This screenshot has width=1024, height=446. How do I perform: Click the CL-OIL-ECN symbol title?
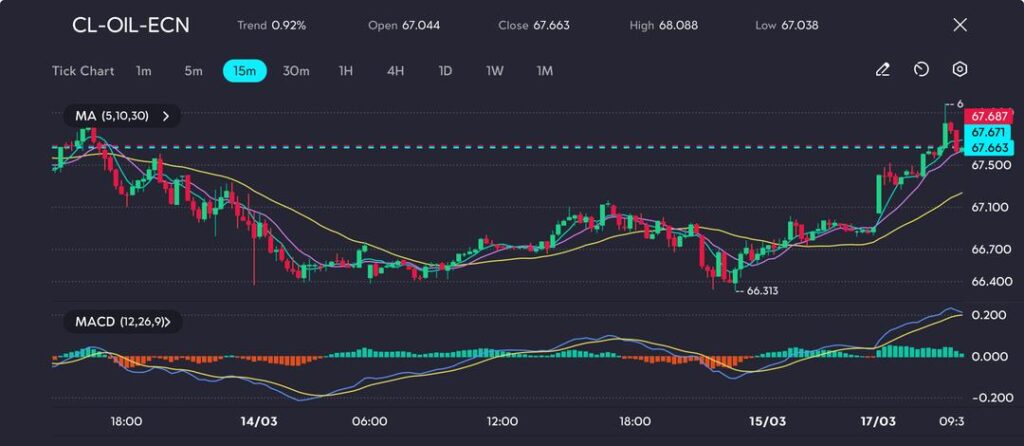[131, 25]
